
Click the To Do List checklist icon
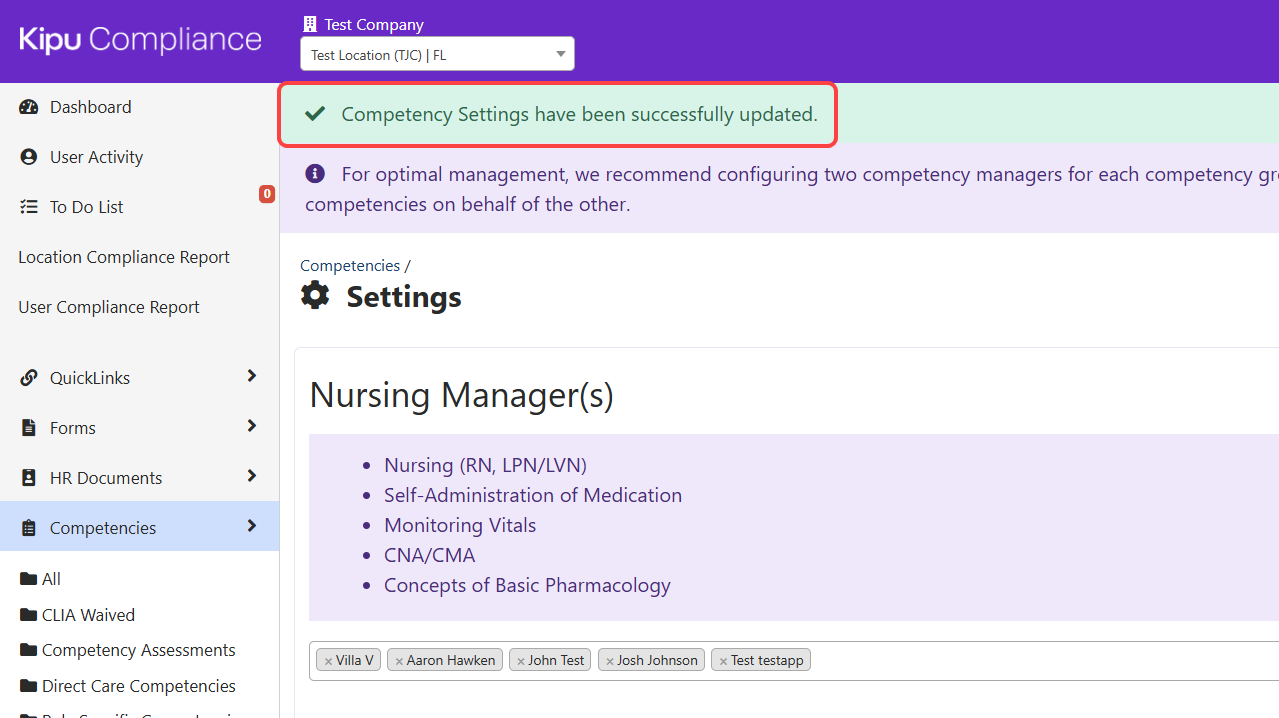pos(29,207)
